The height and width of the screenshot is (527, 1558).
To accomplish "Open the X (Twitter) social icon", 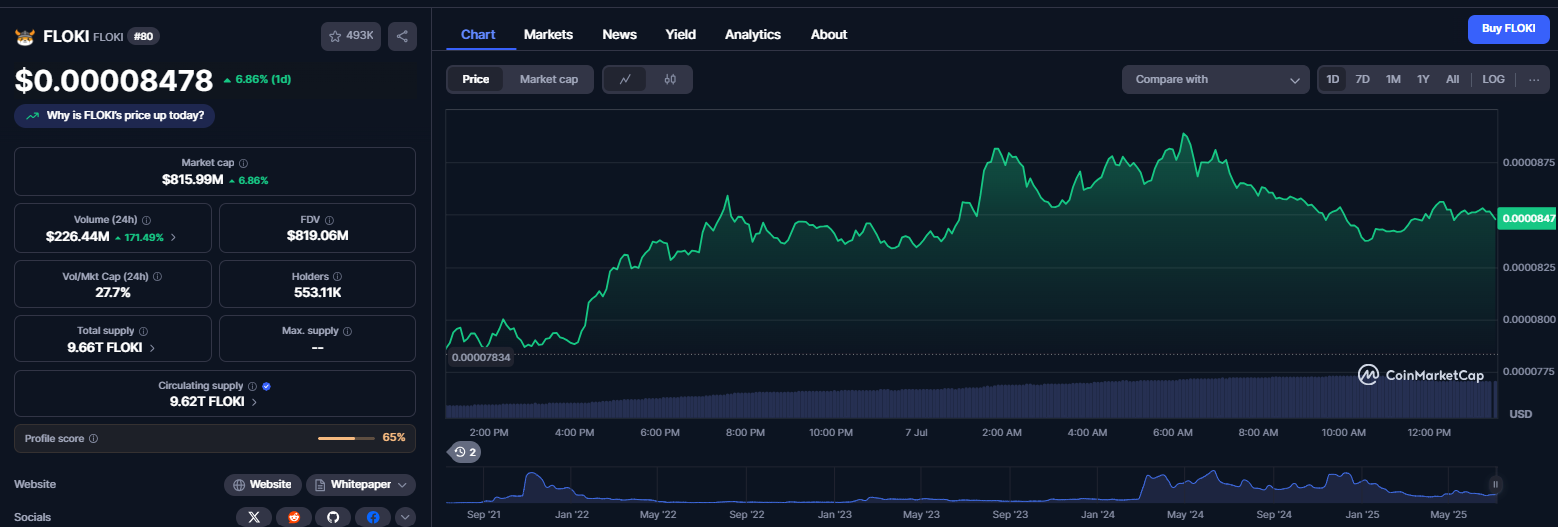I will click(x=254, y=517).
